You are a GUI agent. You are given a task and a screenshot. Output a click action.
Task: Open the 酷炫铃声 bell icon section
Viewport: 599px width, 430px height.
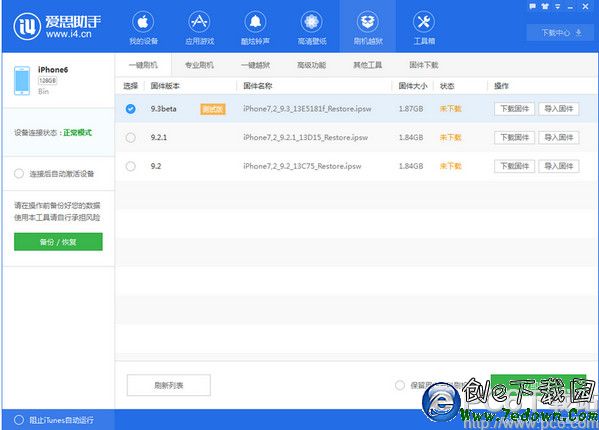point(255,28)
